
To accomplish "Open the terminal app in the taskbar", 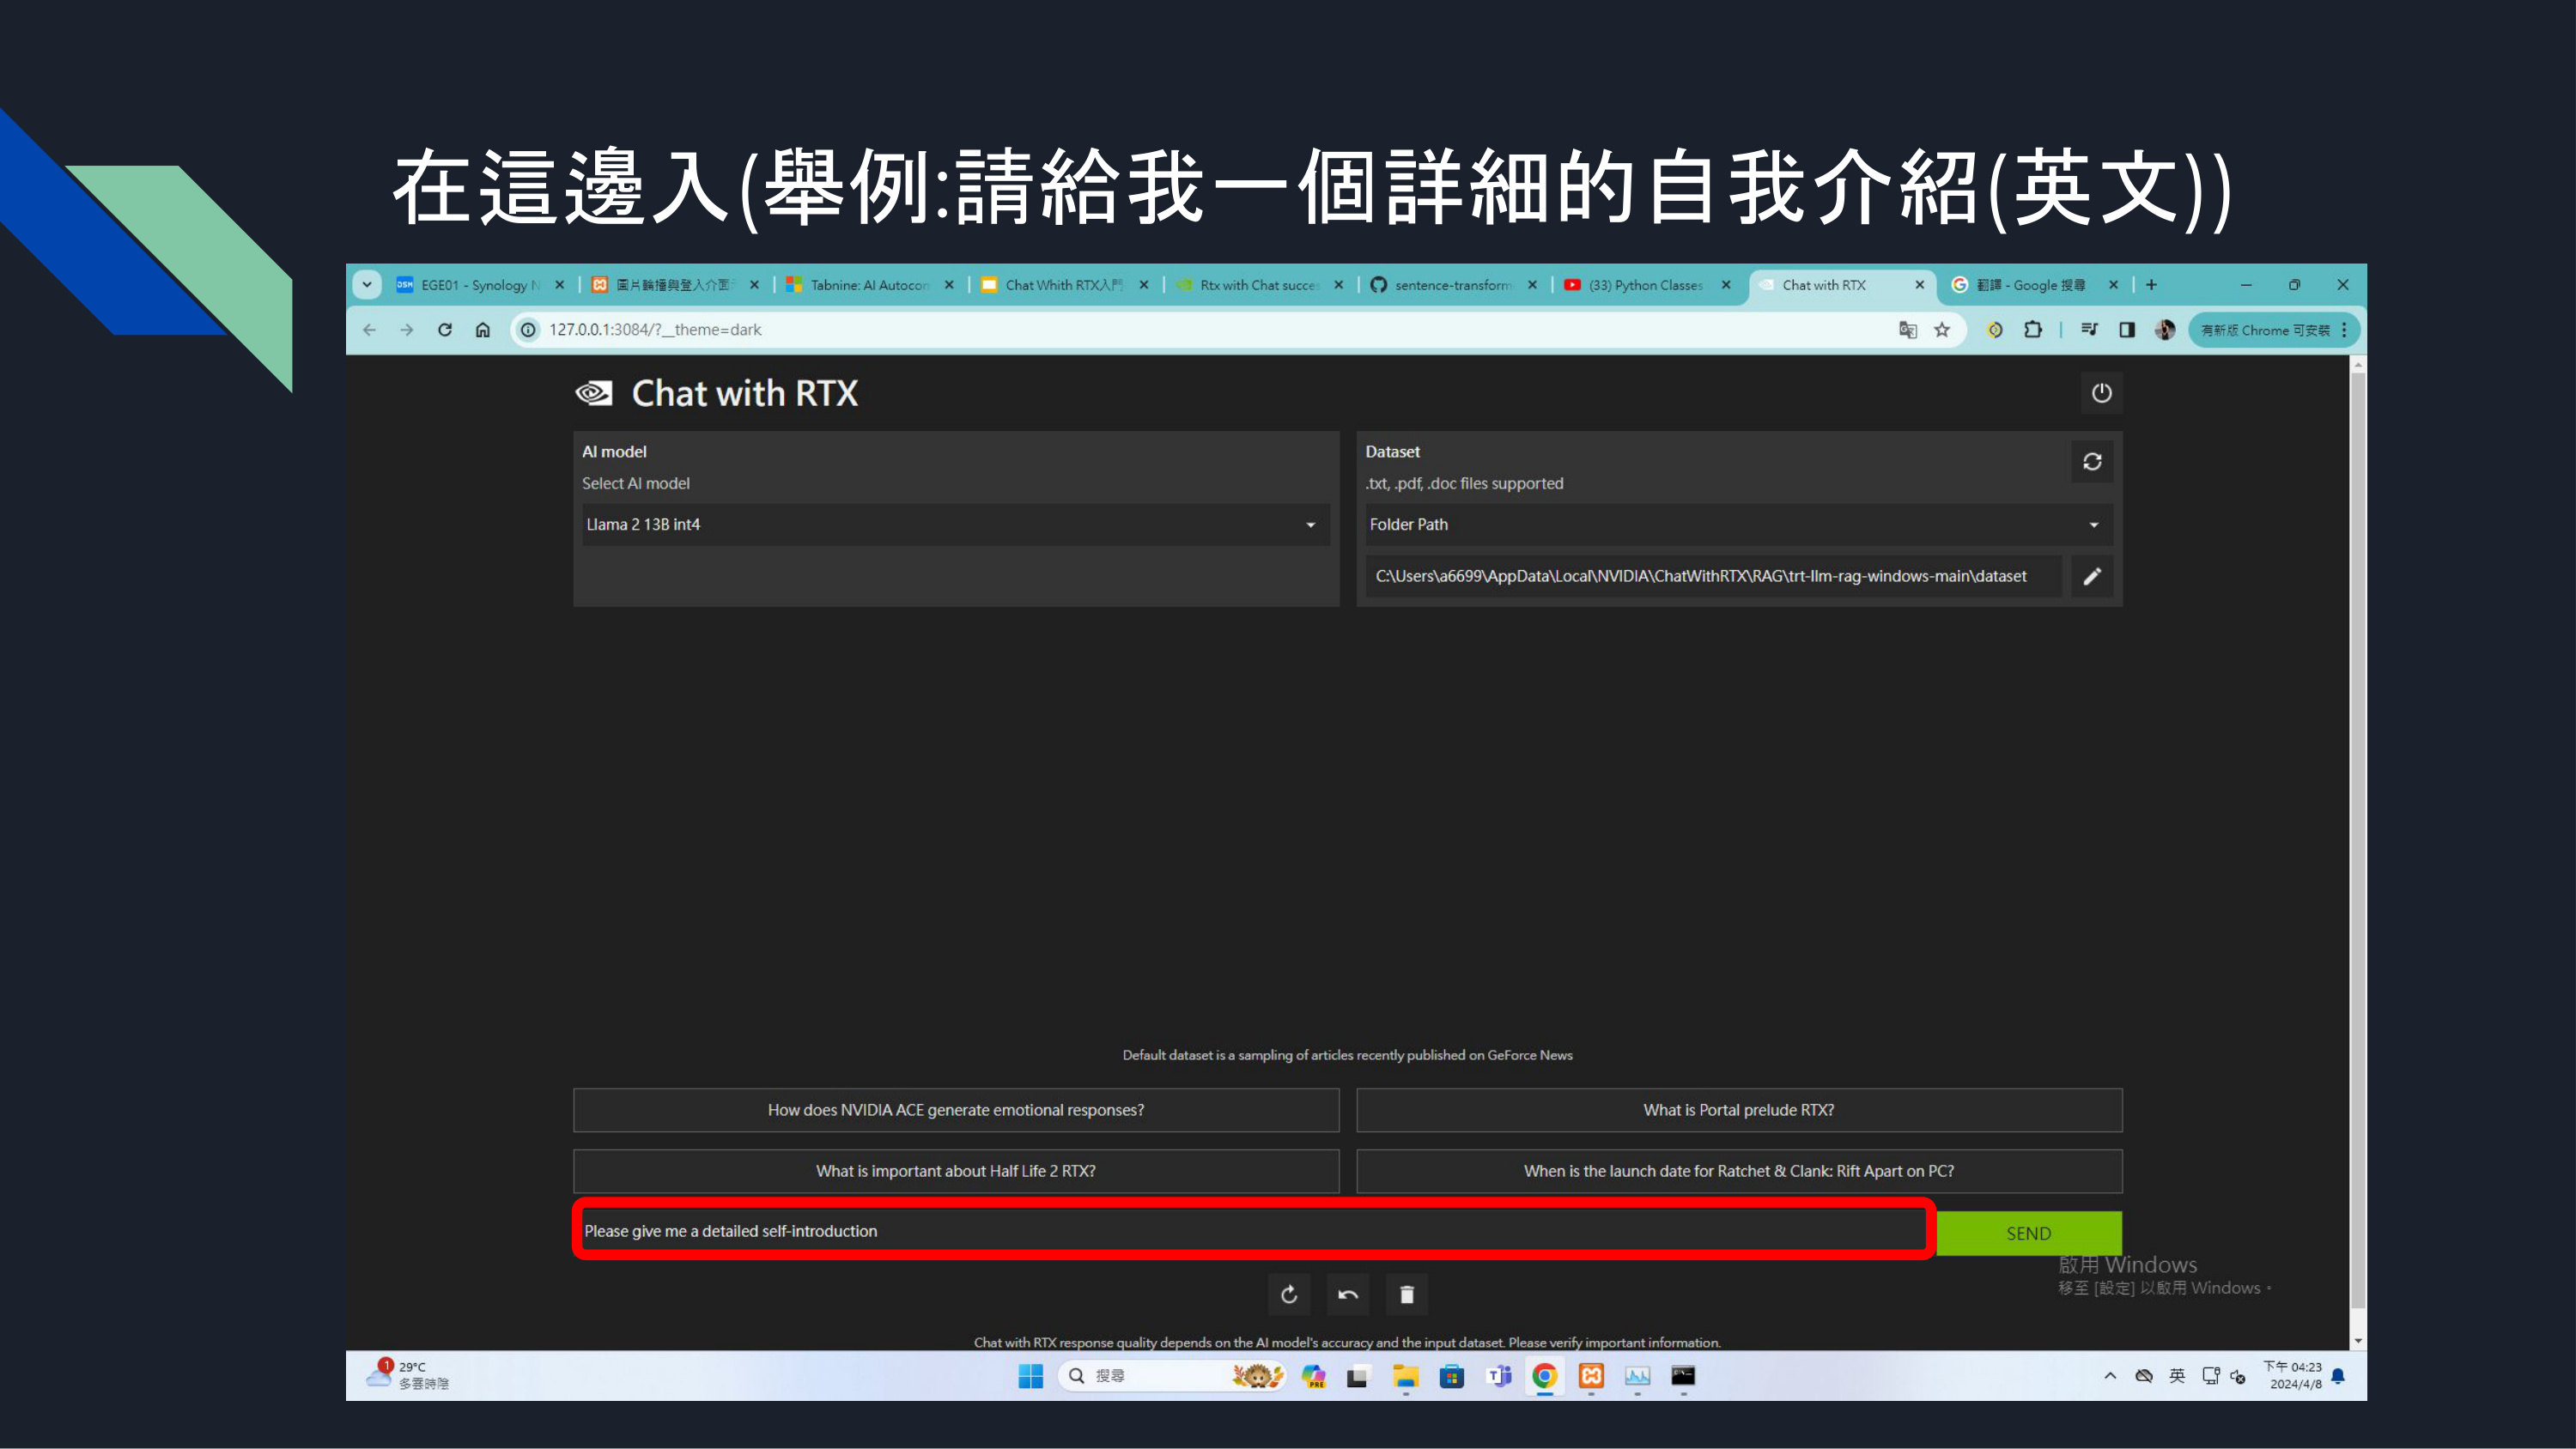I will [x=1683, y=1377].
